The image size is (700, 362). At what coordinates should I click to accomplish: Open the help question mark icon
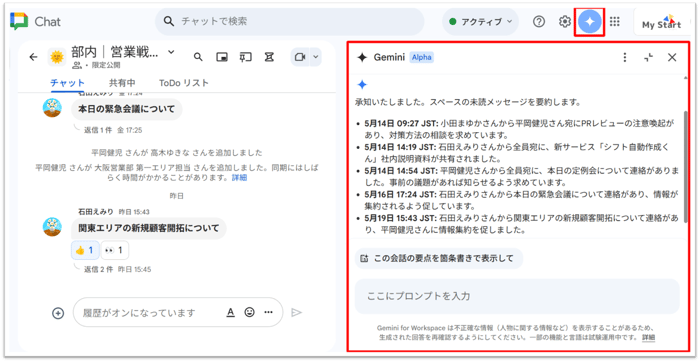(x=539, y=21)
